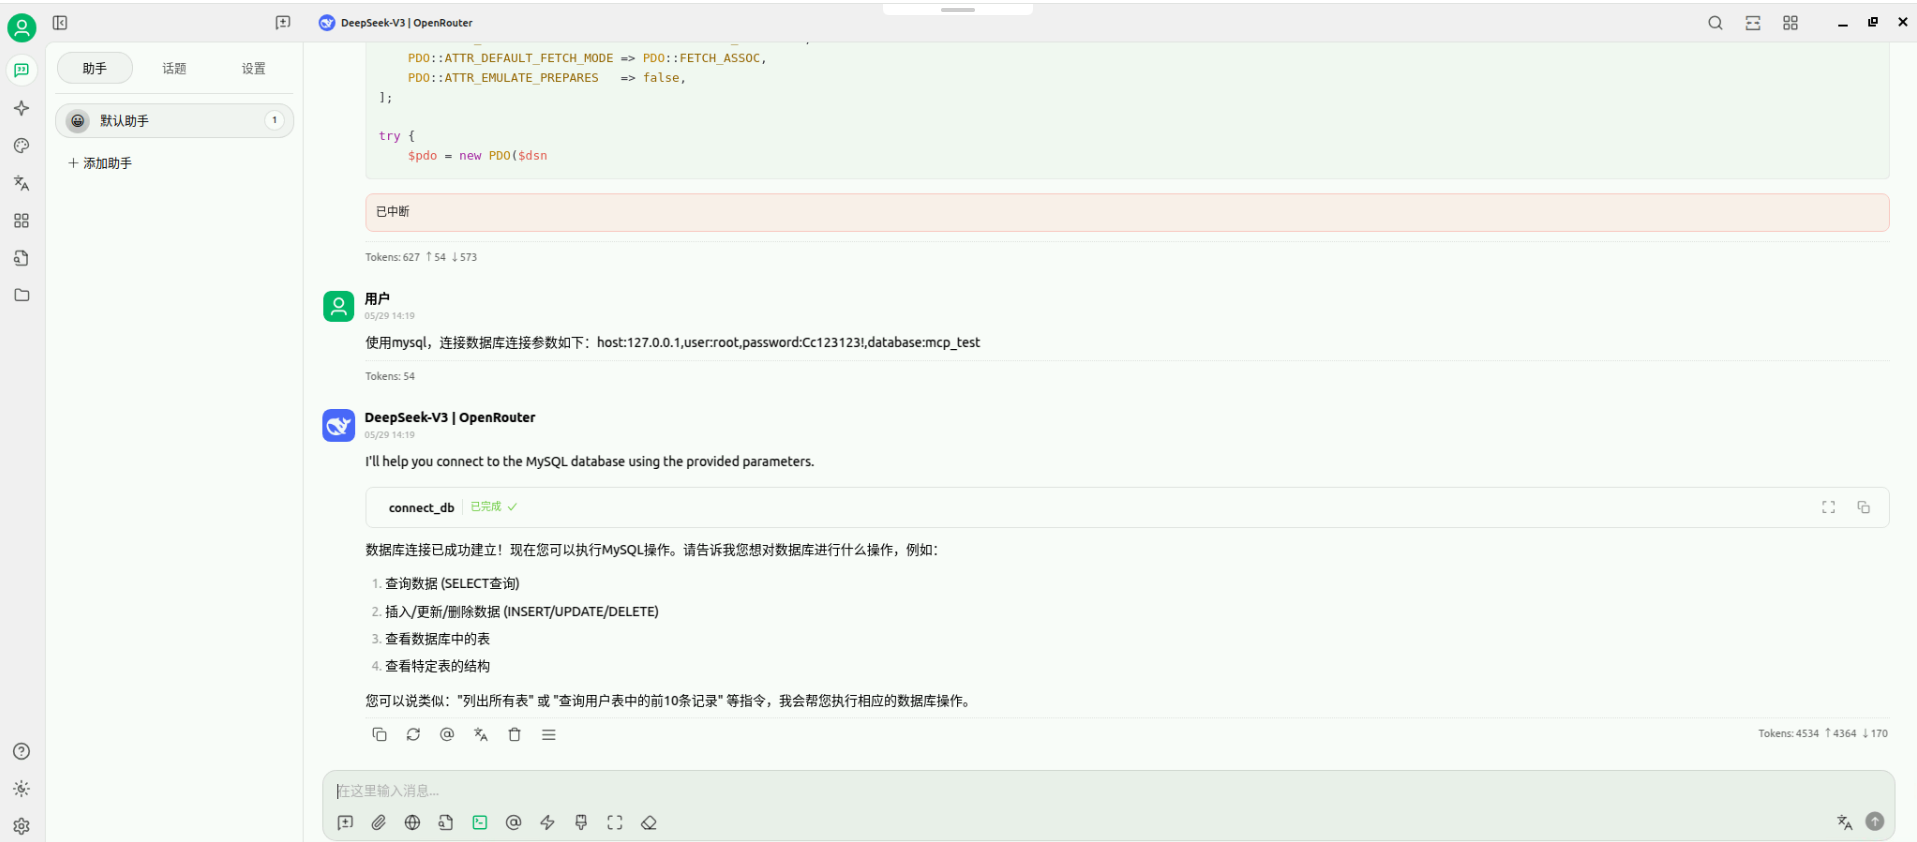The image size is (1917, 842).
Task: Mention a model from input toolbar
Action: (514, 823)
